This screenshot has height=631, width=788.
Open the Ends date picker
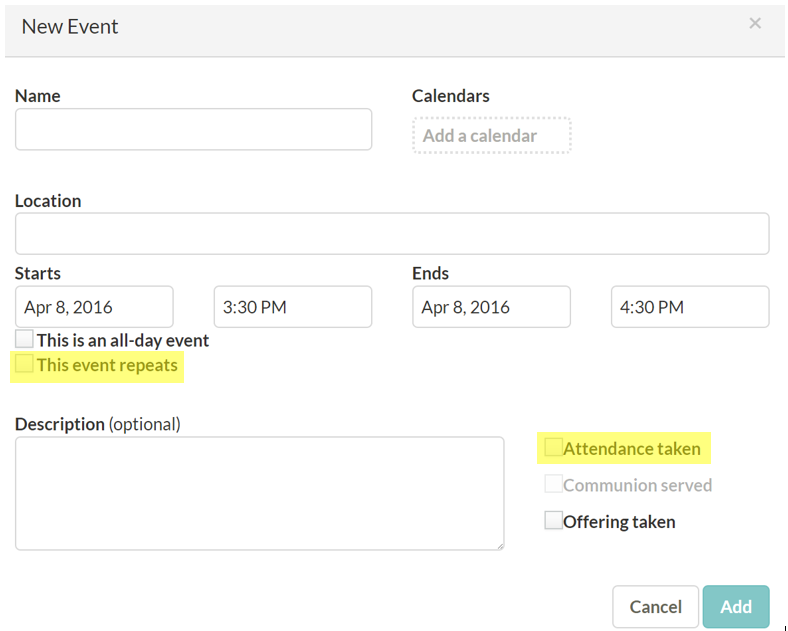tap(491, 307)
